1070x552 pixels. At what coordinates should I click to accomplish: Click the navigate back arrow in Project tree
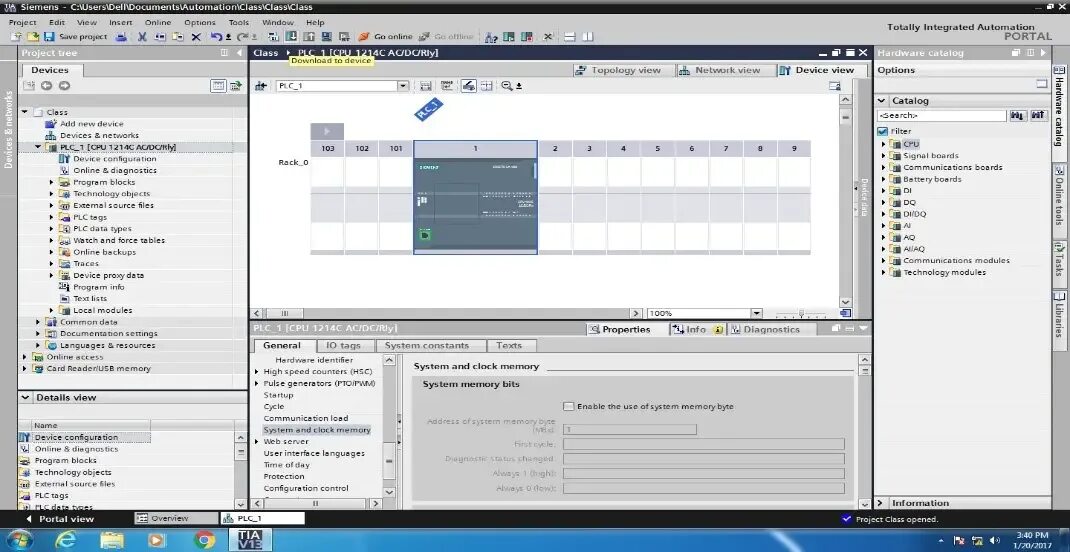click(x=46, y=86)
